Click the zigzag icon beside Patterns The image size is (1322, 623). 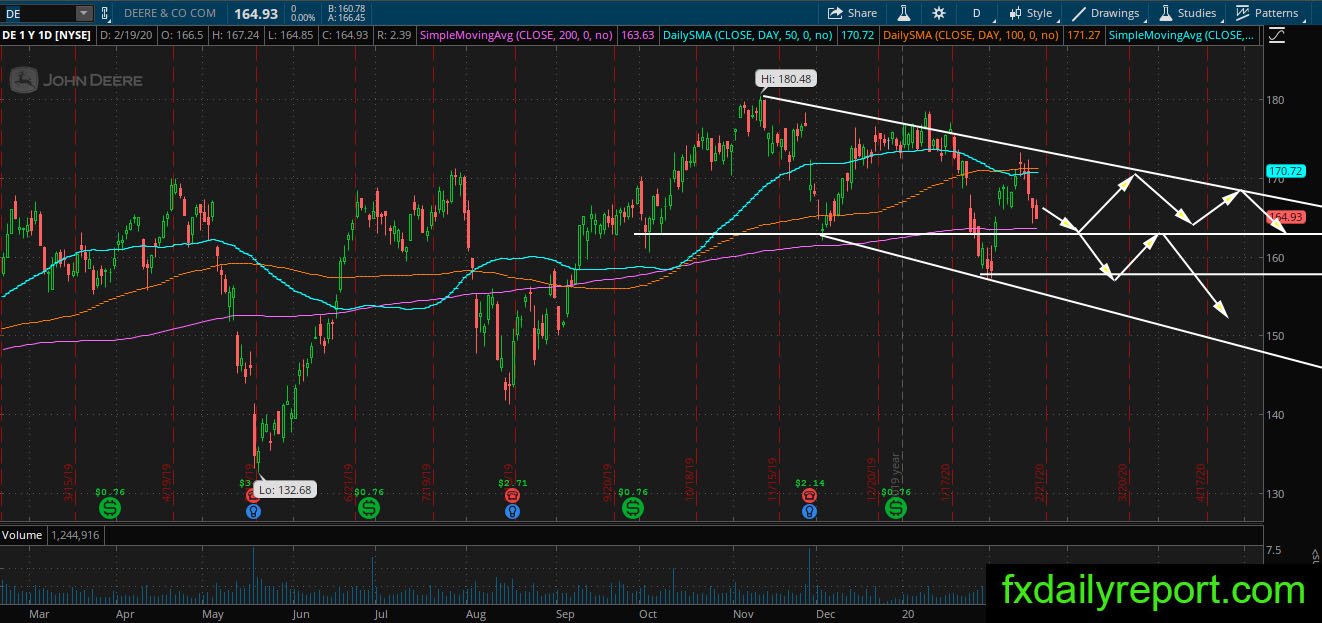click(1243, 13)
